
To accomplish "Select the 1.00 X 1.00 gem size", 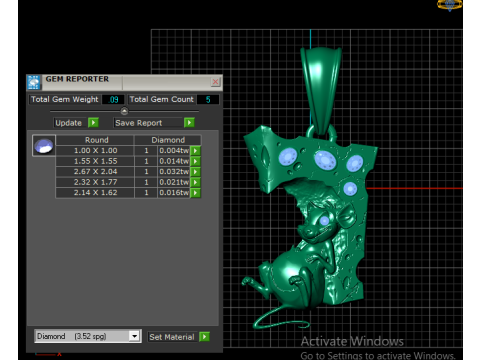I will [x=95, y=151].
